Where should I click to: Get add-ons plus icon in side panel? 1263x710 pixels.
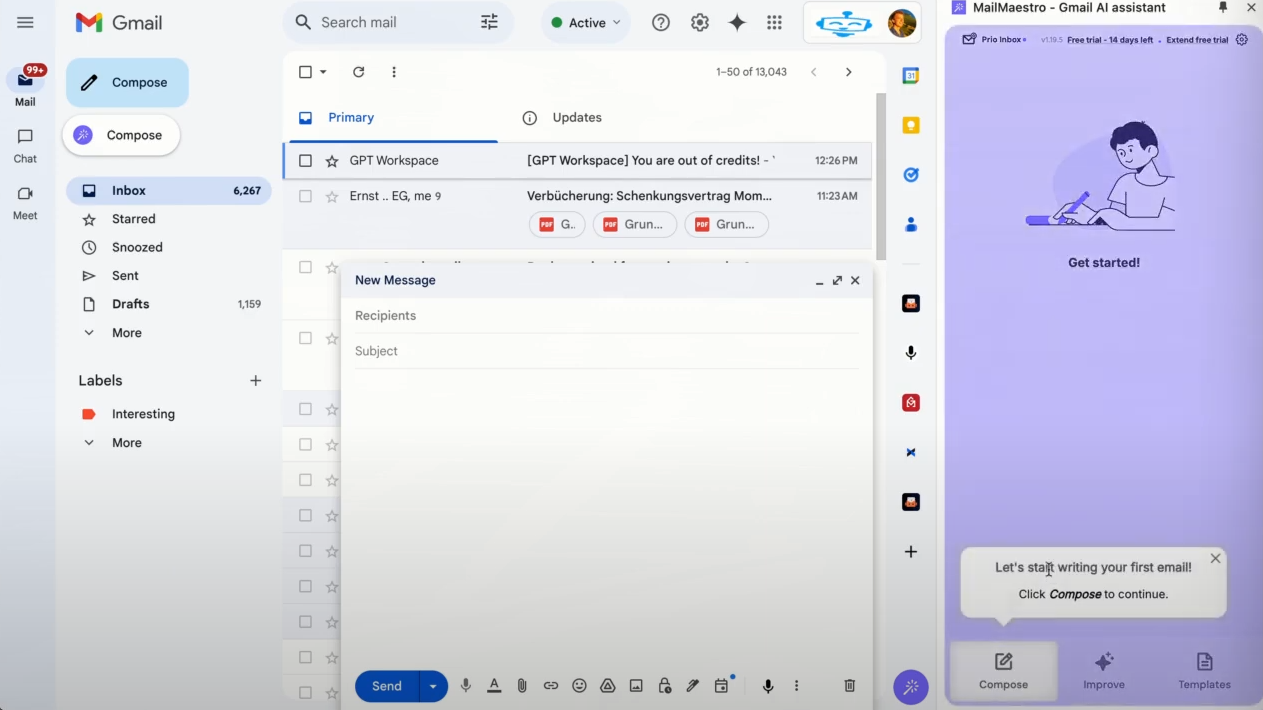coord(911,552)
